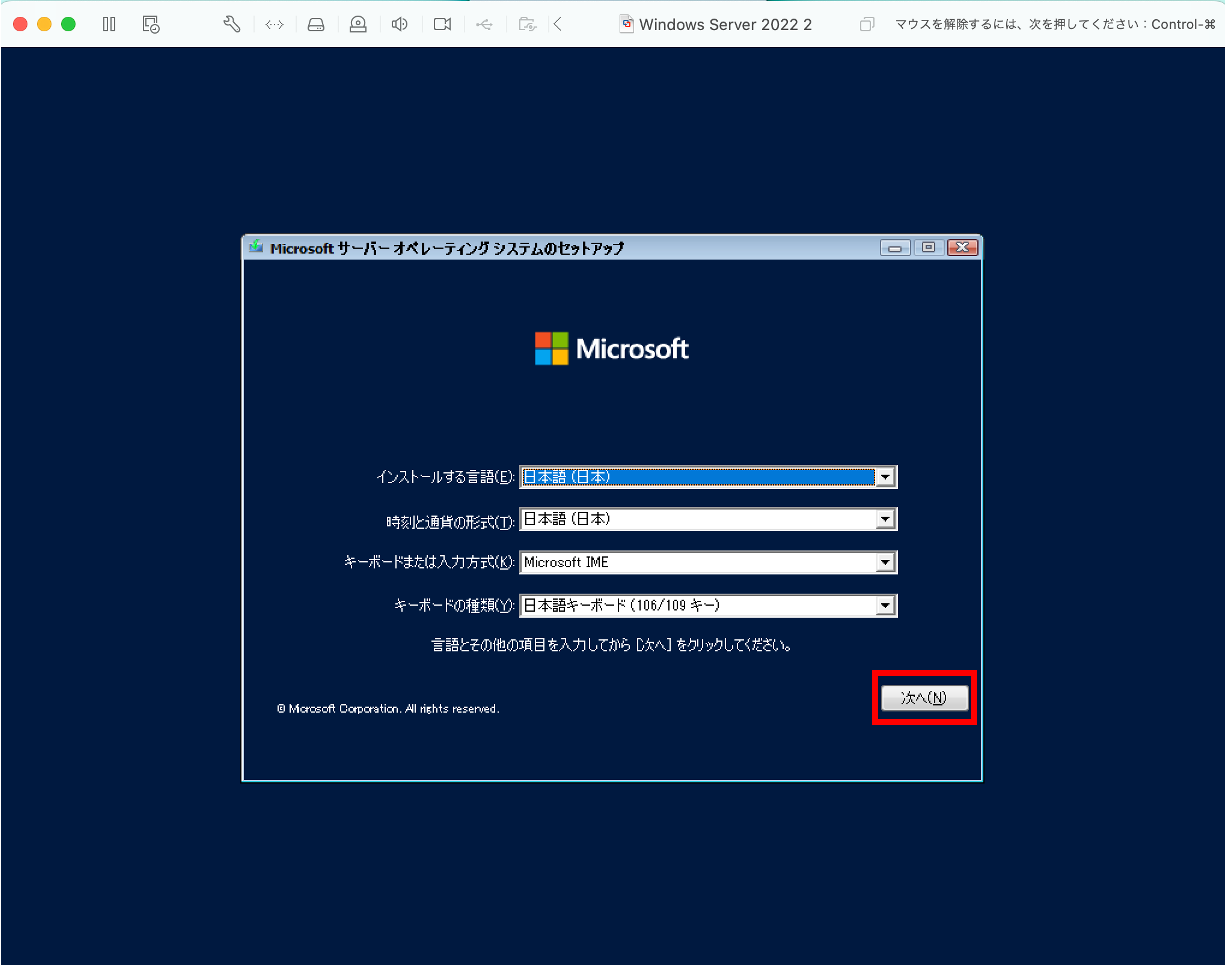Click the setup window title bar icon
1226x966 pixels.
coord(257,247)
